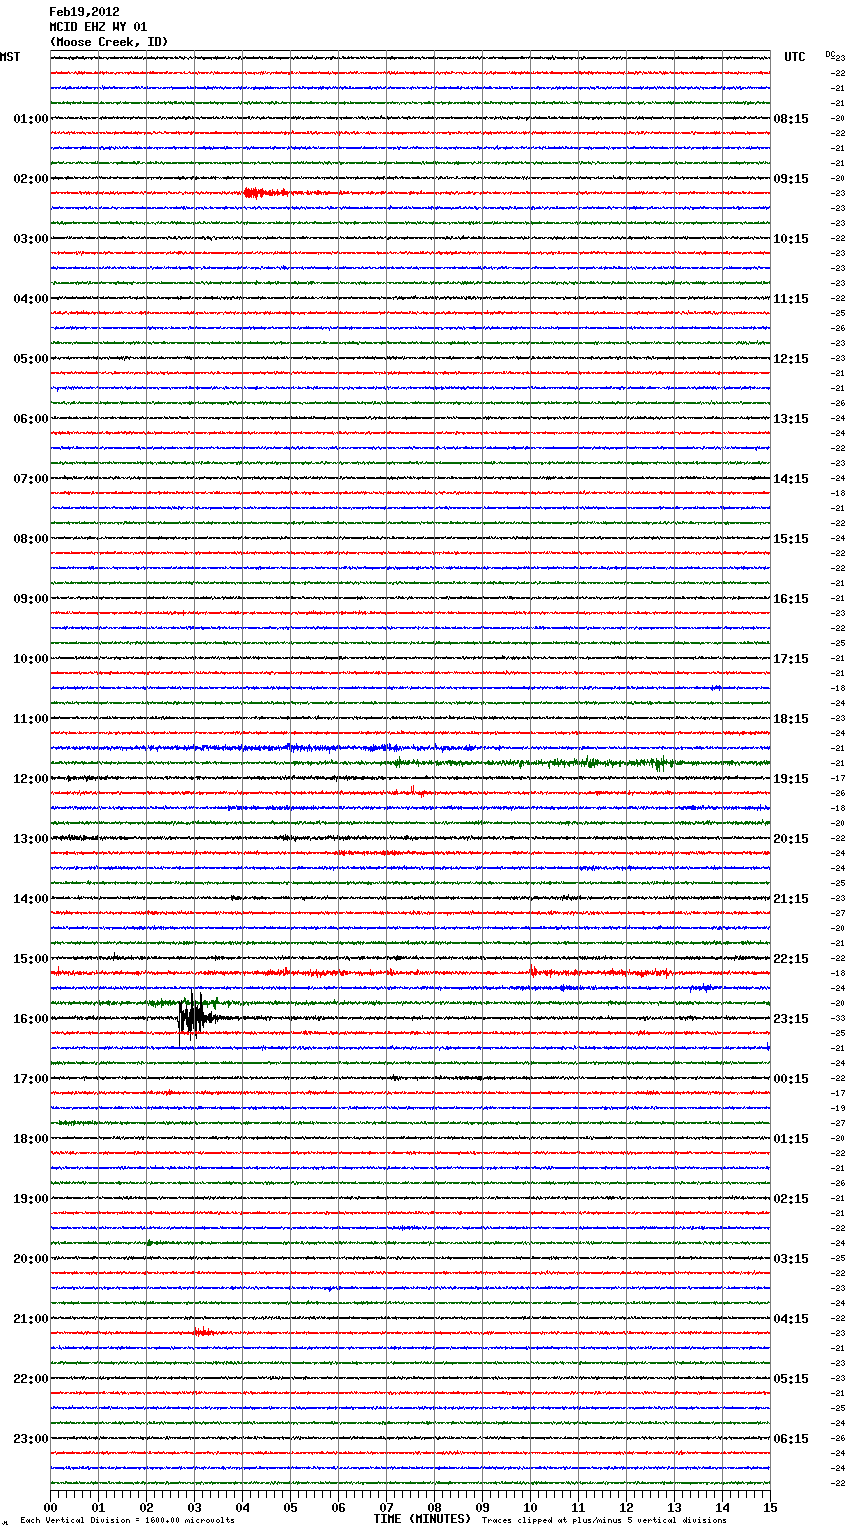
Task: Click the 00:15 UTC time label
Action: point(791,1079)
